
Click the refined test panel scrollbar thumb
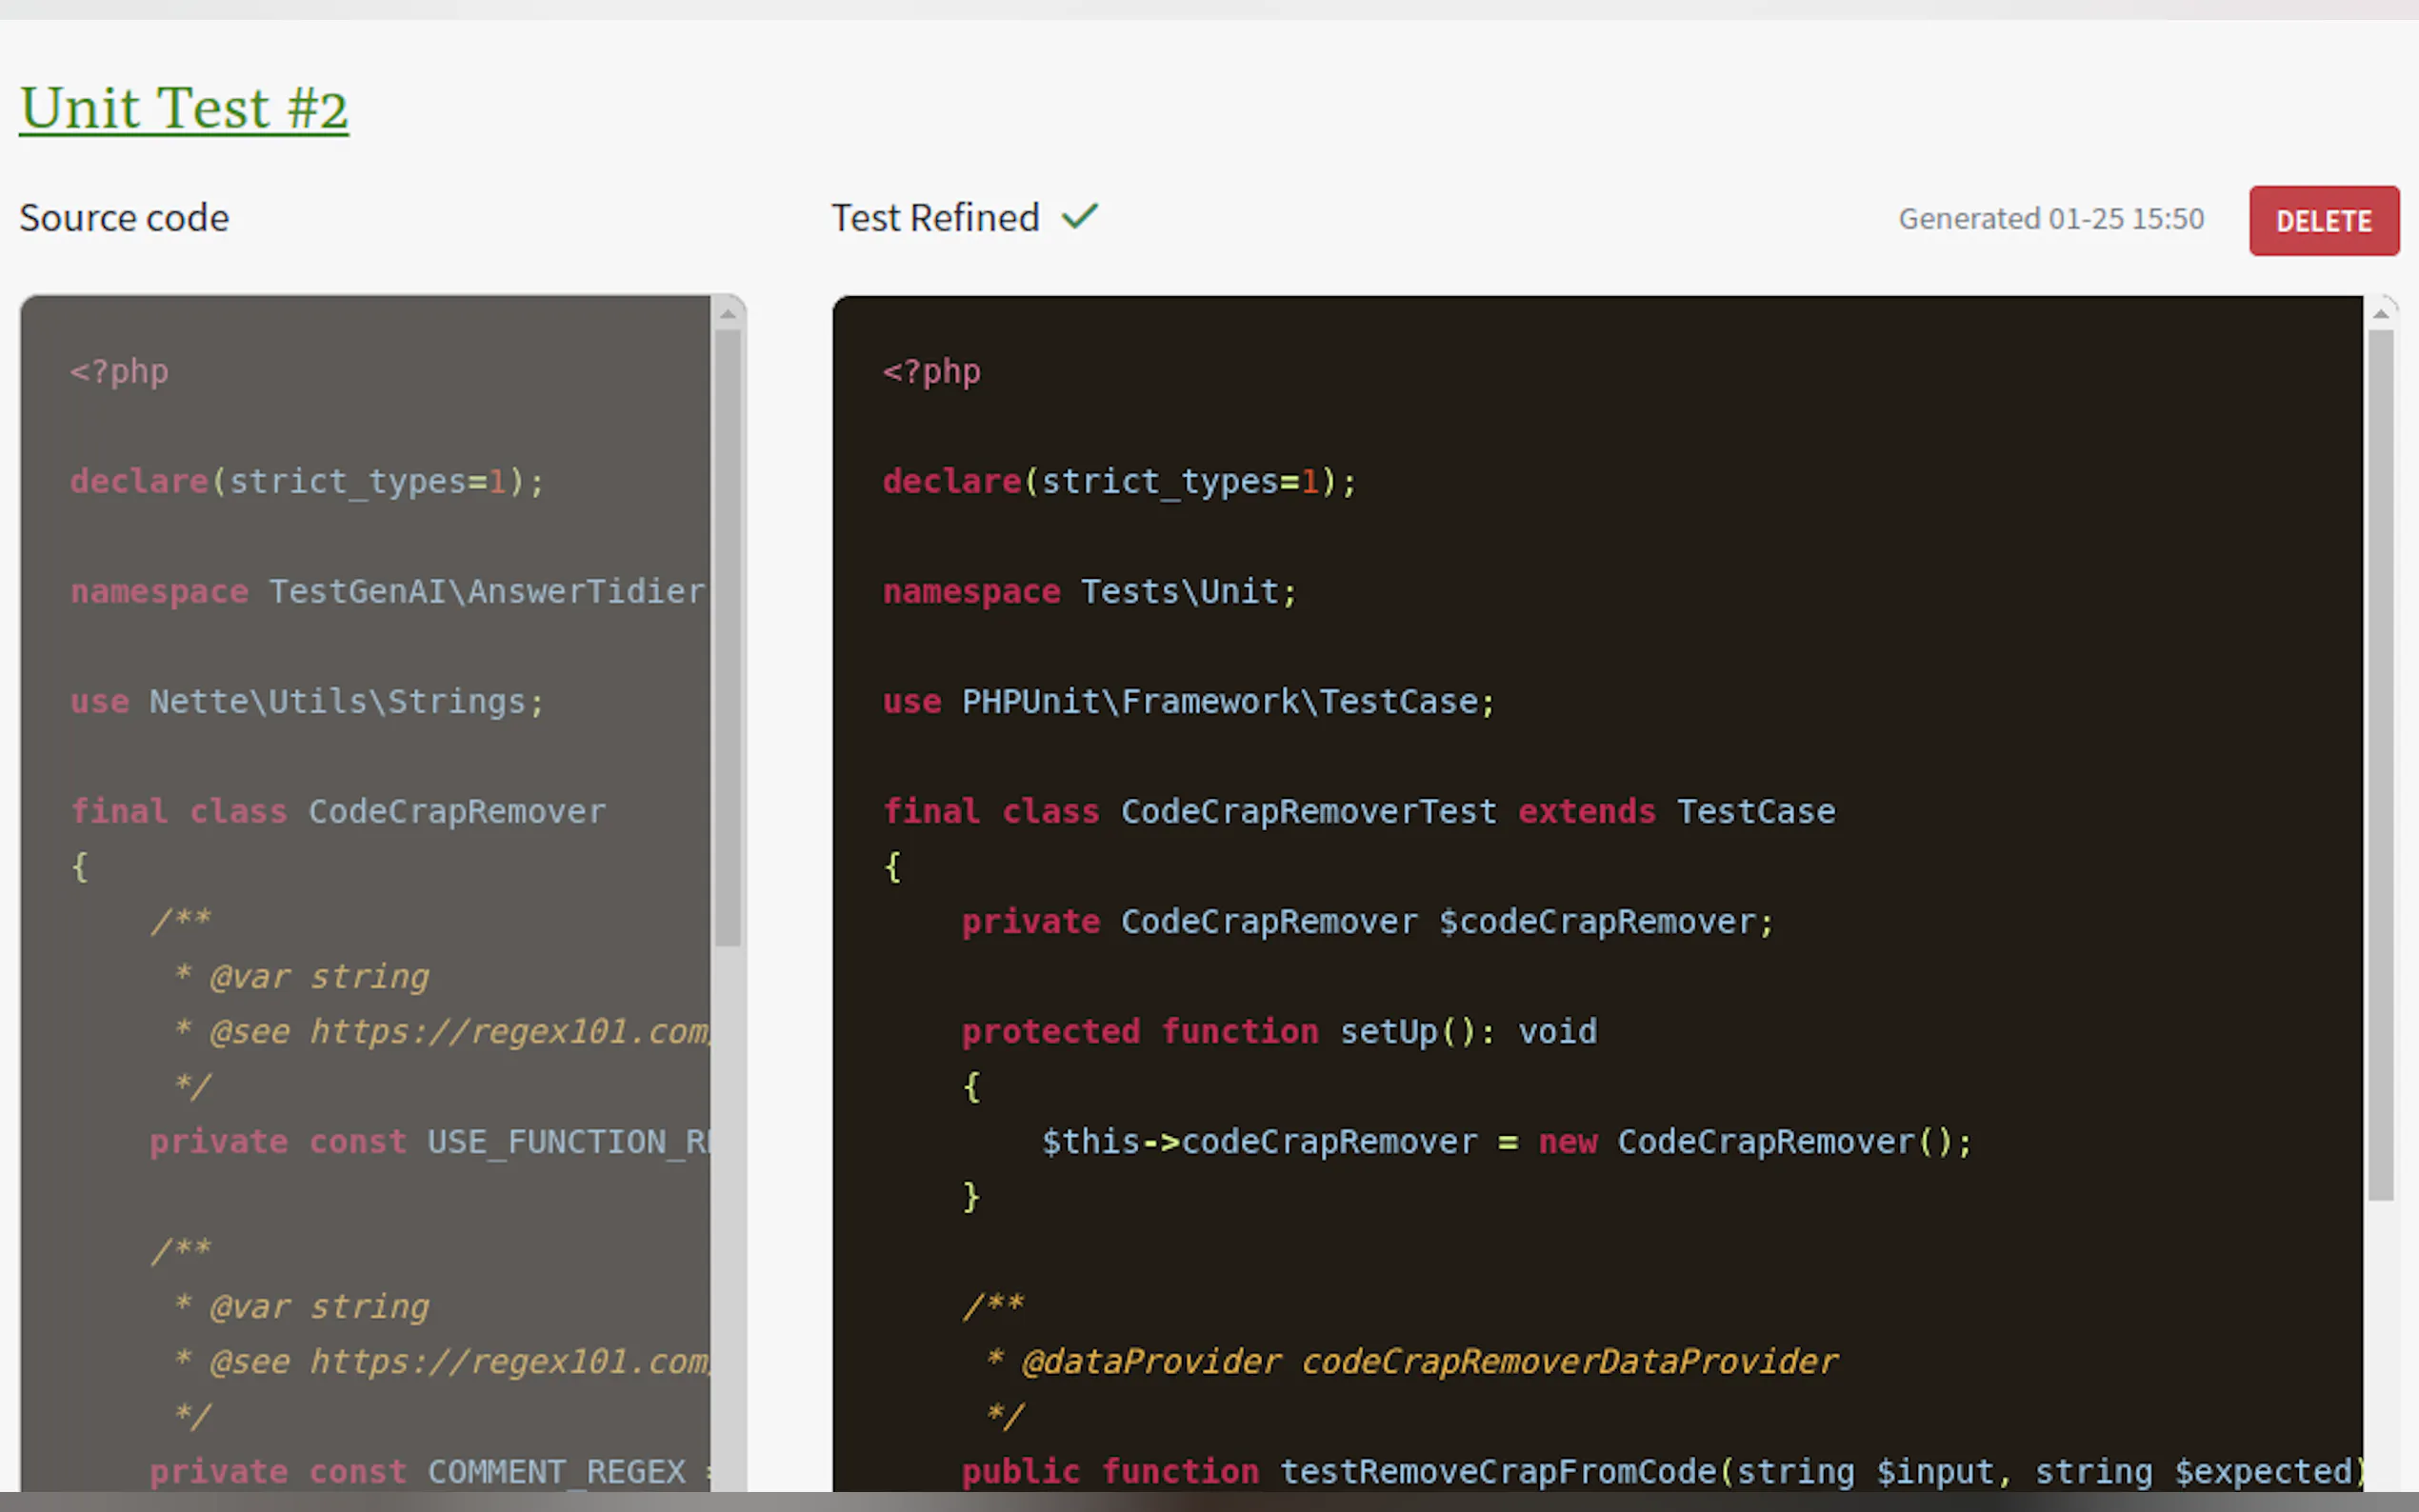[2381, 765]
